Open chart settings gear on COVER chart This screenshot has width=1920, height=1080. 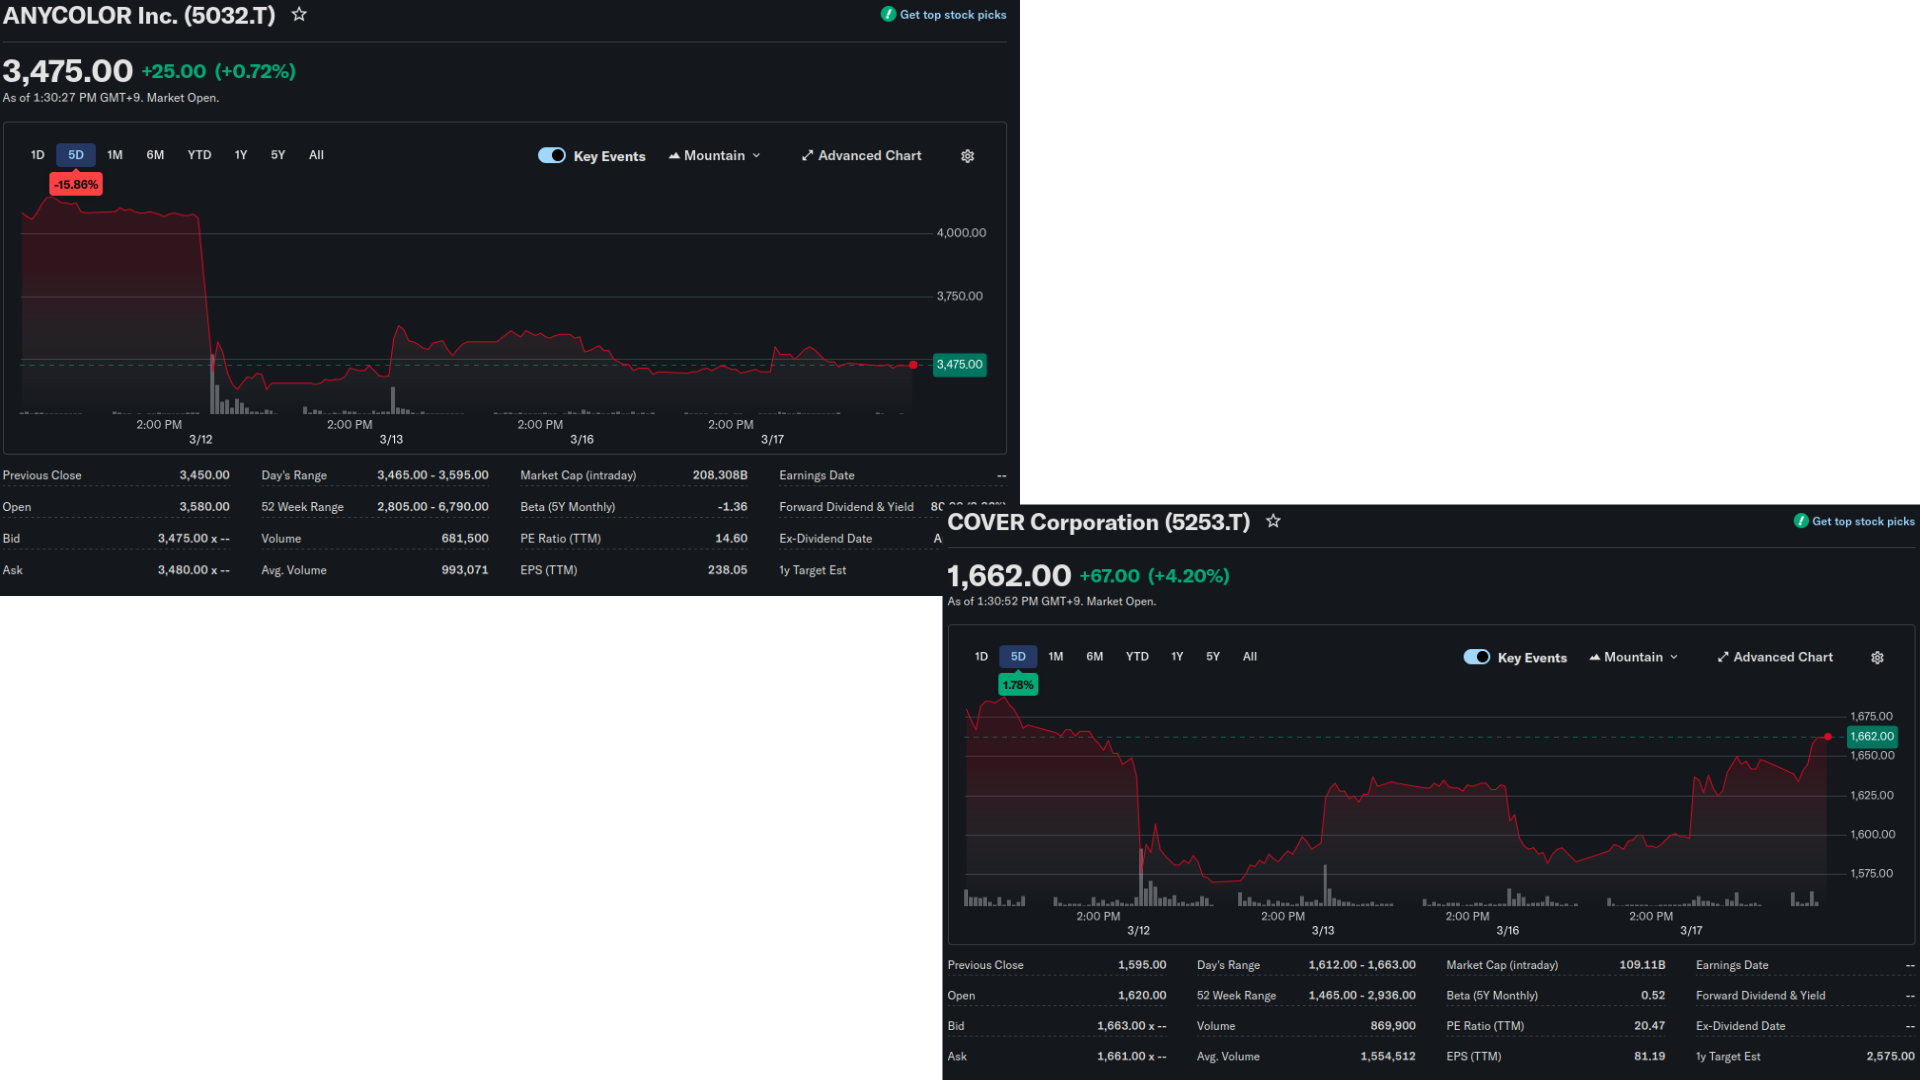tap(1877, 658)
